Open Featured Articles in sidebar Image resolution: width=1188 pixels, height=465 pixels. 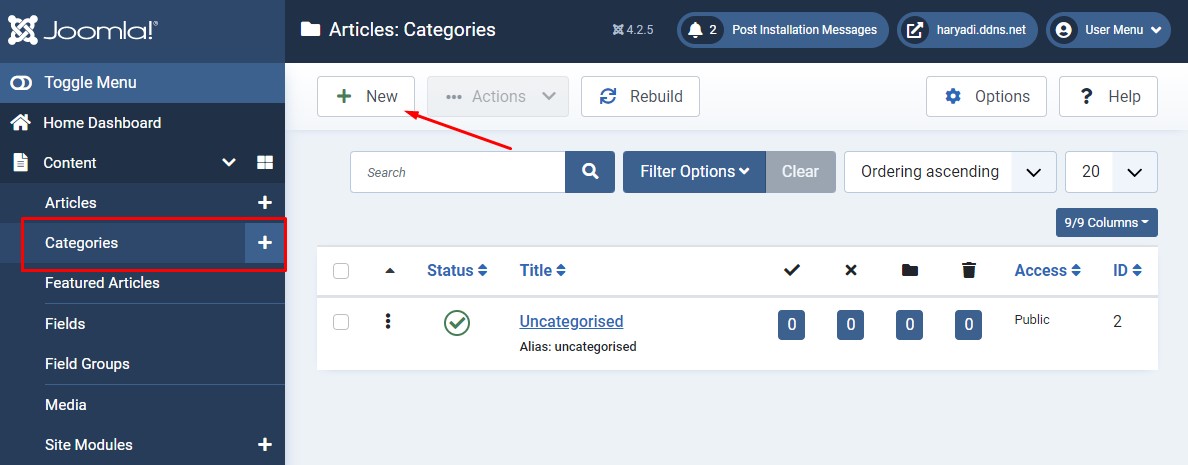pyautogui.click(x=102, y=283)
